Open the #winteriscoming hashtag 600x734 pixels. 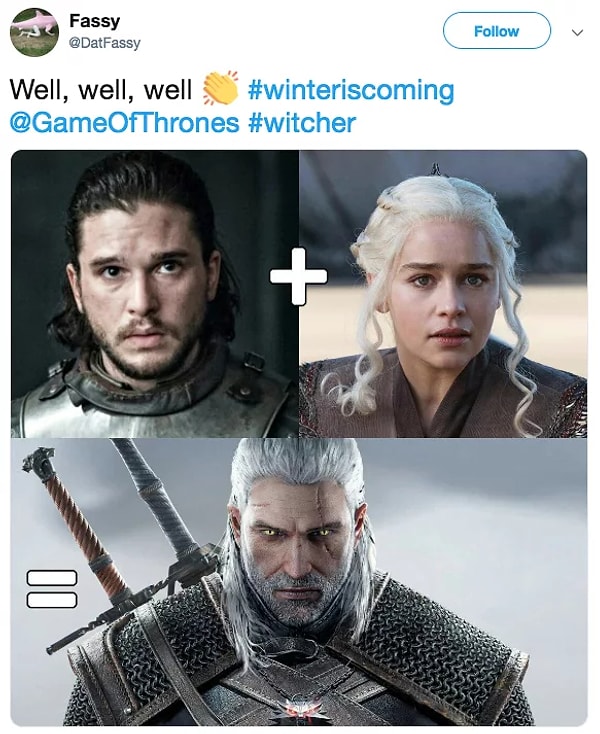click(x=351, y=89)
